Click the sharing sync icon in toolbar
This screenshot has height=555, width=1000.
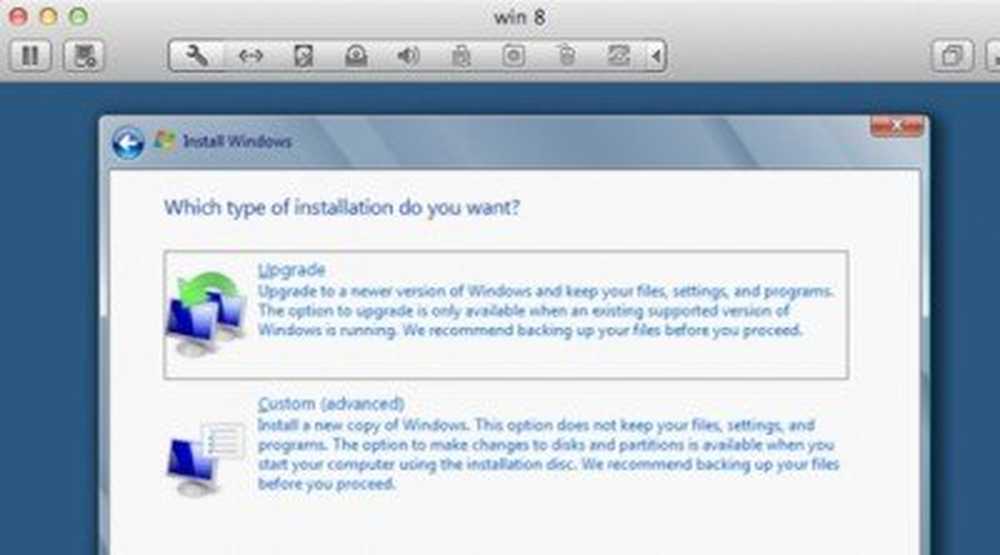(x=618, y=56)
